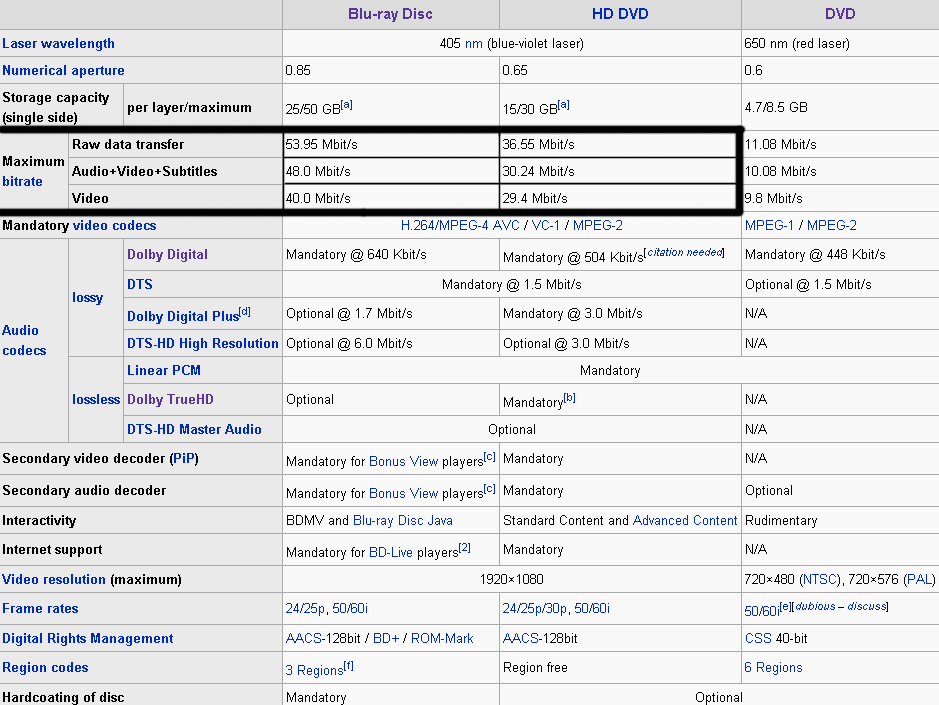Click the dubious tag link
This screenshot has height=705, width=939.
point(815,607)
